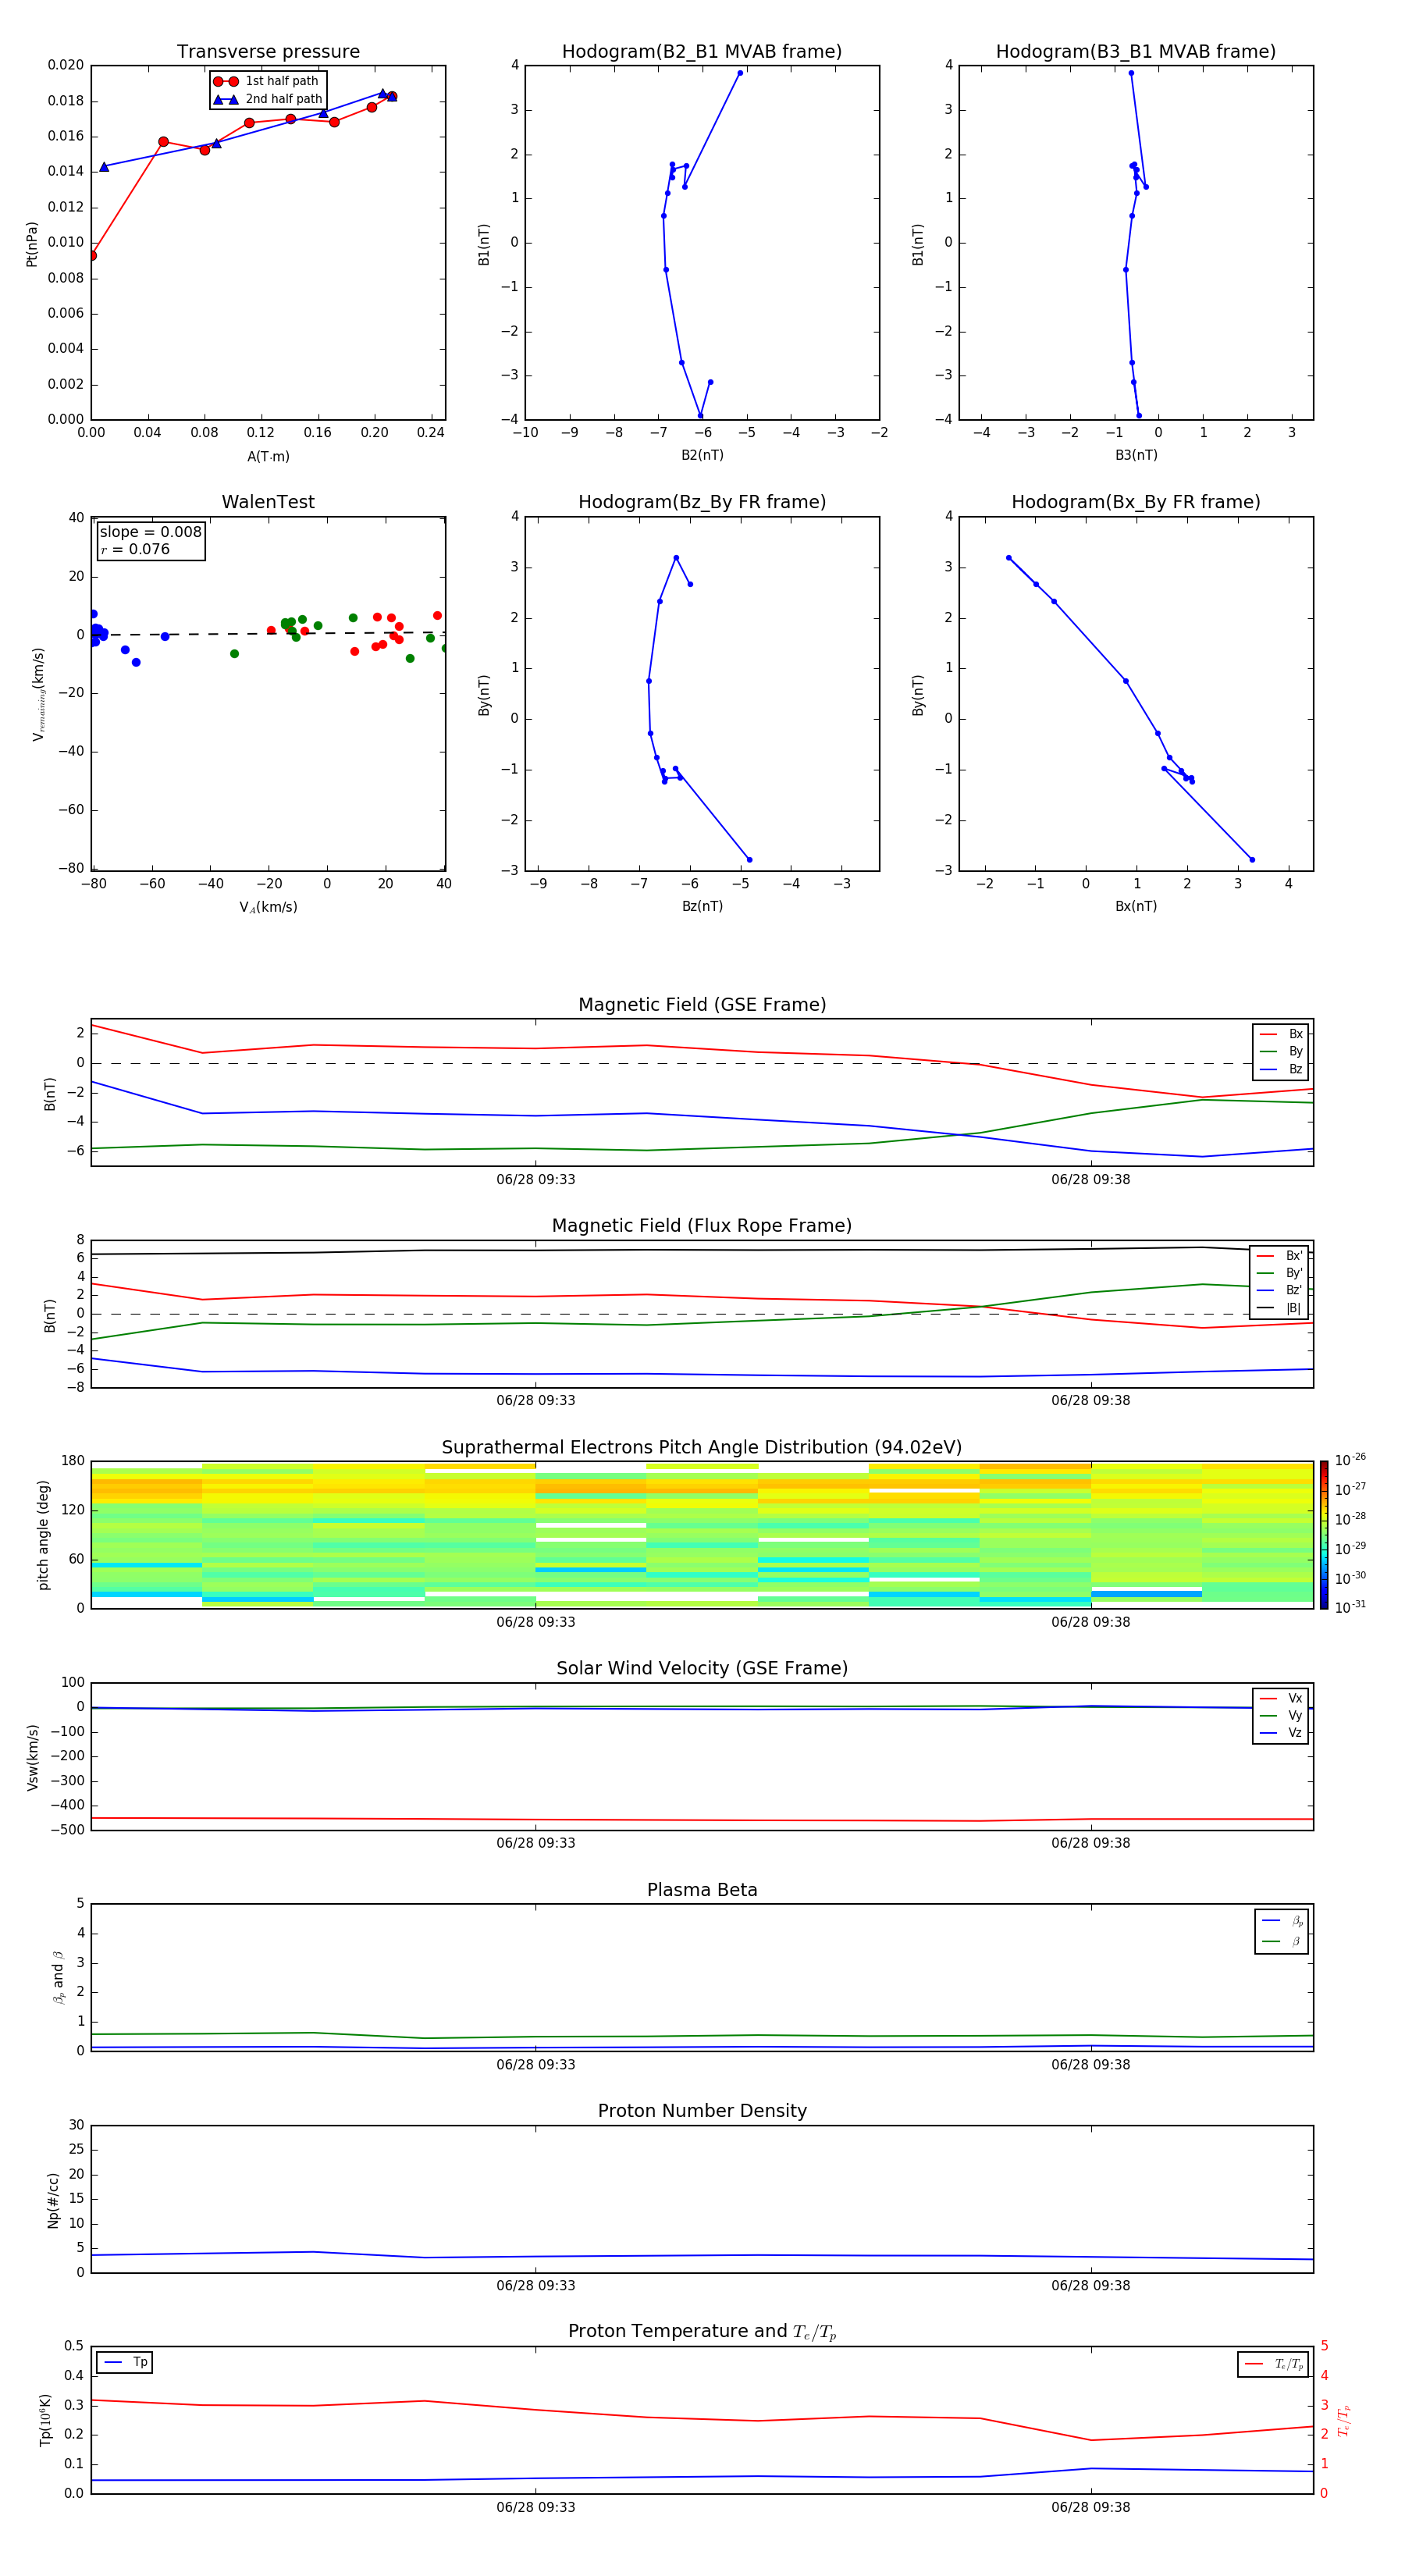Click the 'Plasma Beta' plot title
Screen dimensions: 1405x2576
point(702,1890)
